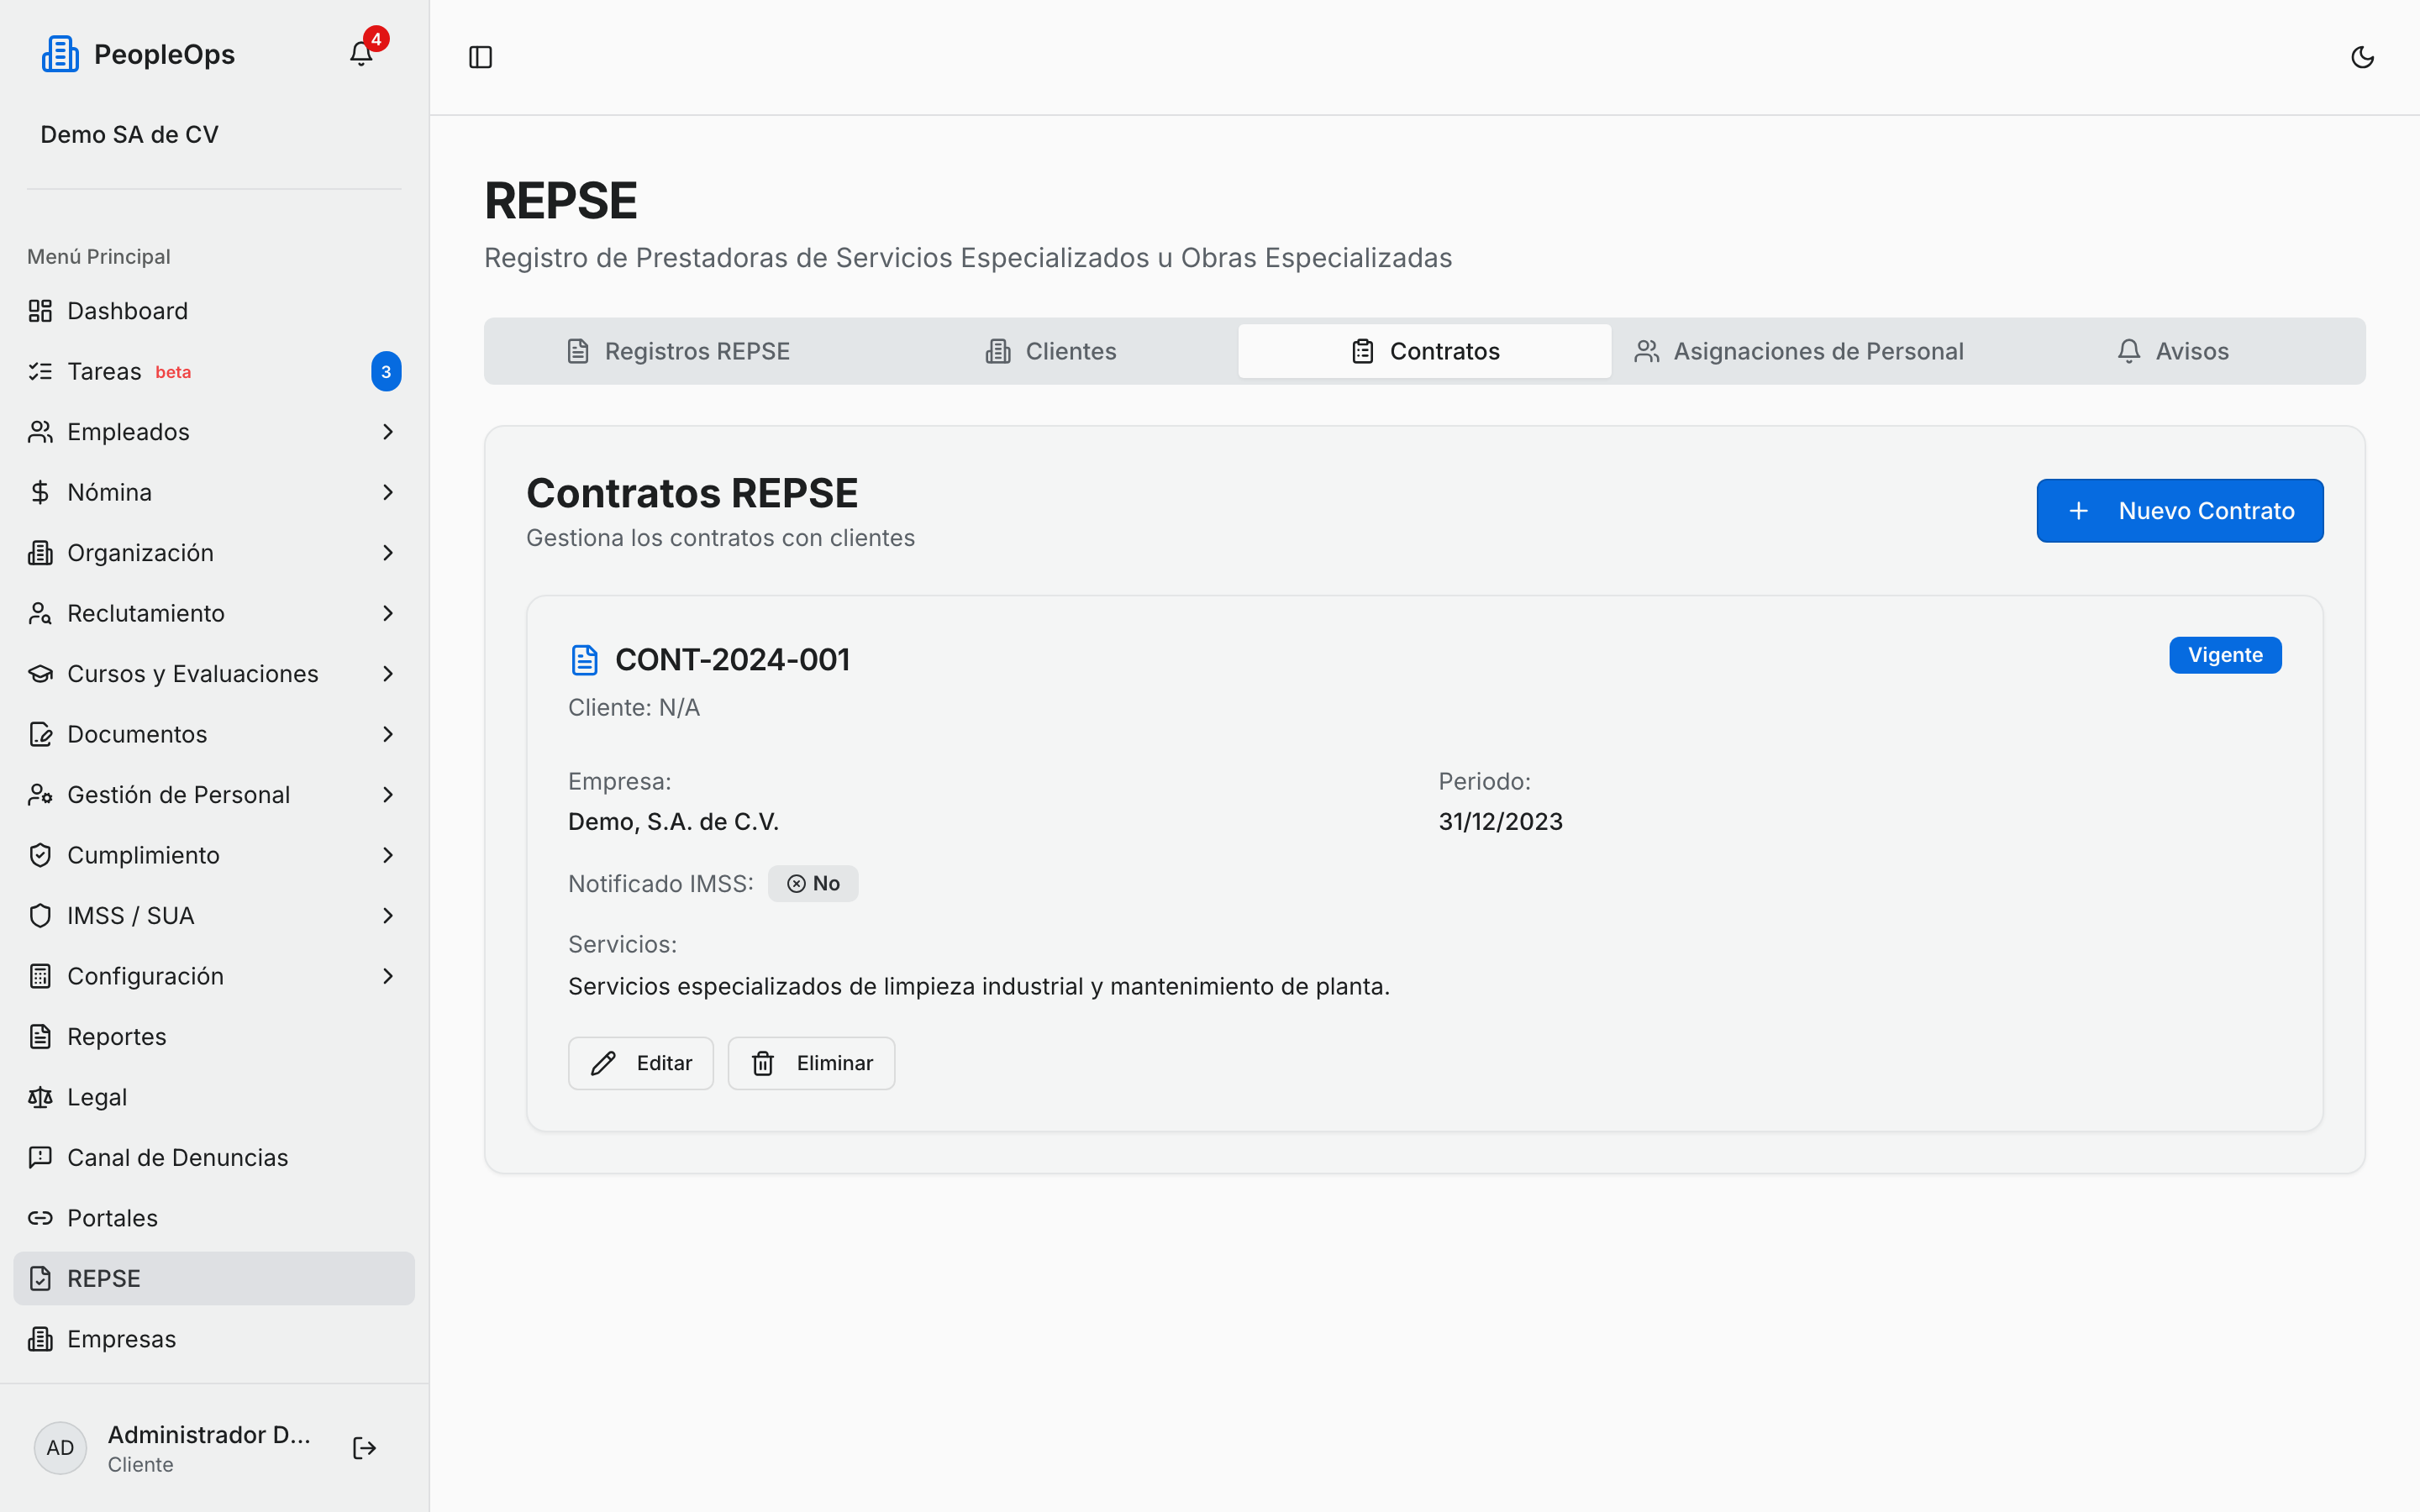Toggle the sidebar panel icon

click(480, 57)
